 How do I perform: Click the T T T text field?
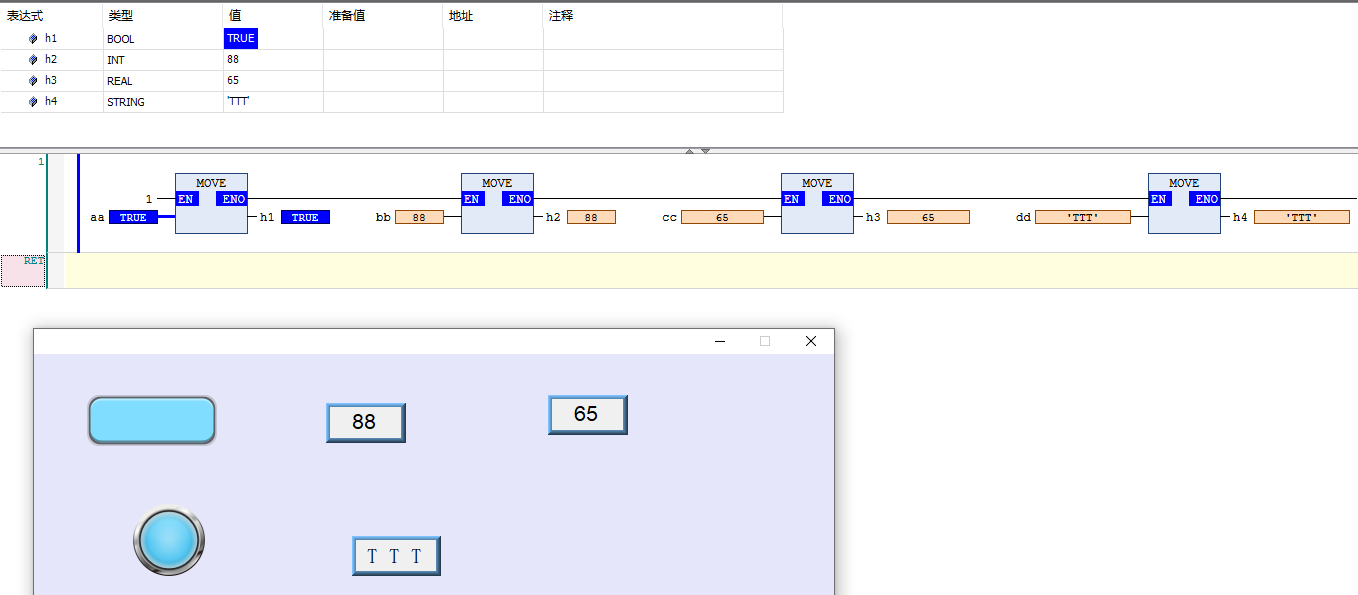pos(396,556)
